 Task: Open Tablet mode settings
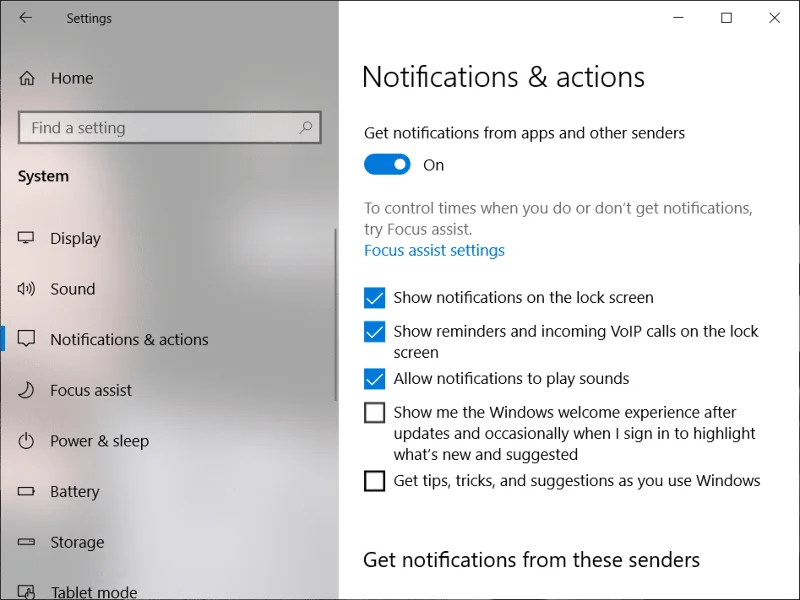point(93,592)
